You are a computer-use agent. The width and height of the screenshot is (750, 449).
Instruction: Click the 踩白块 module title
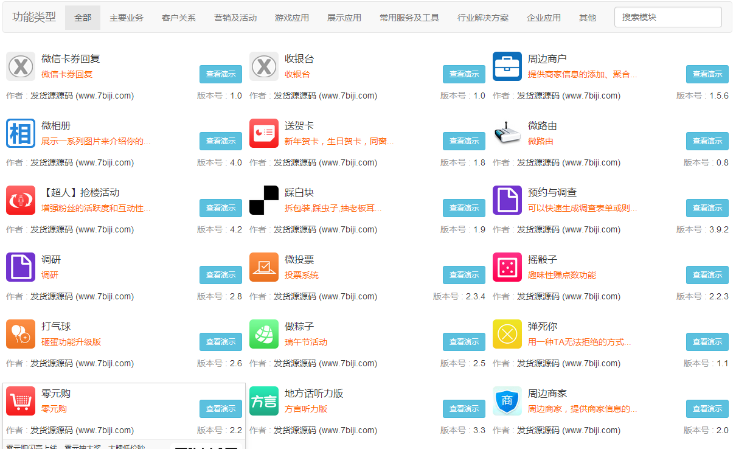pyautogui.click(x=299, y=193)
